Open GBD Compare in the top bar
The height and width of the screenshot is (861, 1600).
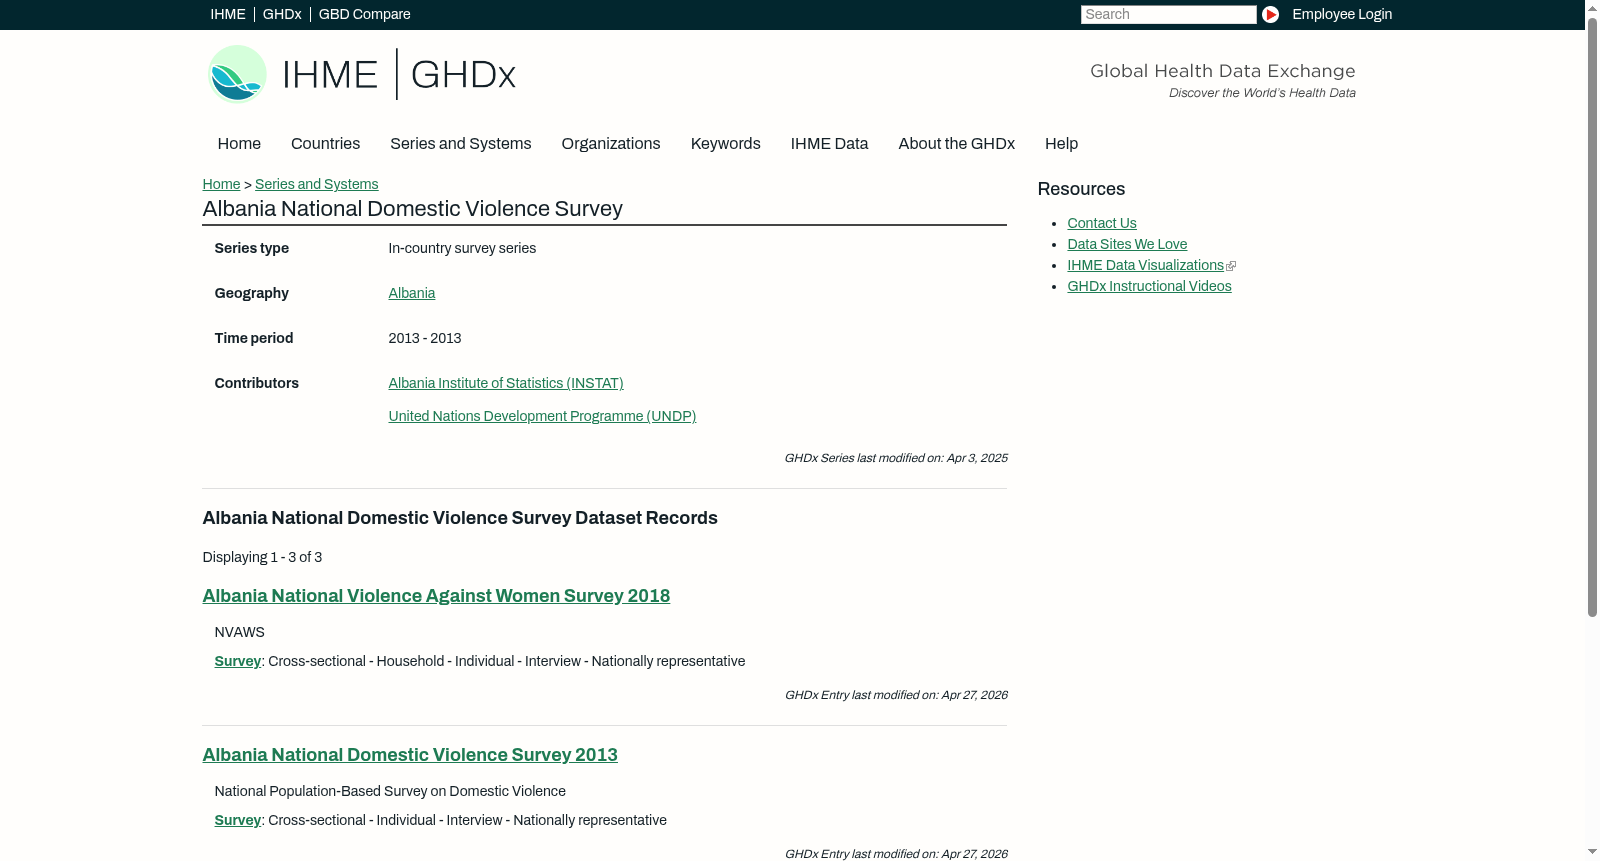[x=364, y=14]
